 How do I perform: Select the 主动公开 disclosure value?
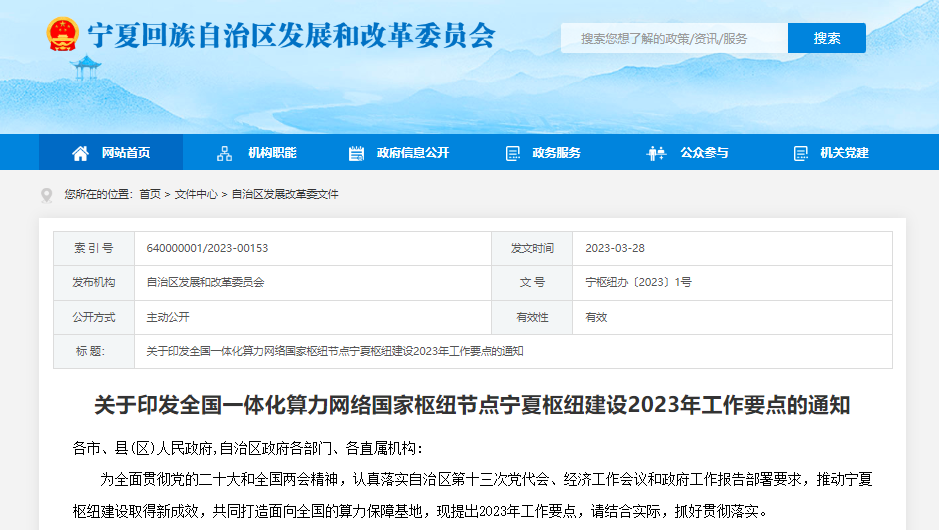[168, 317]
